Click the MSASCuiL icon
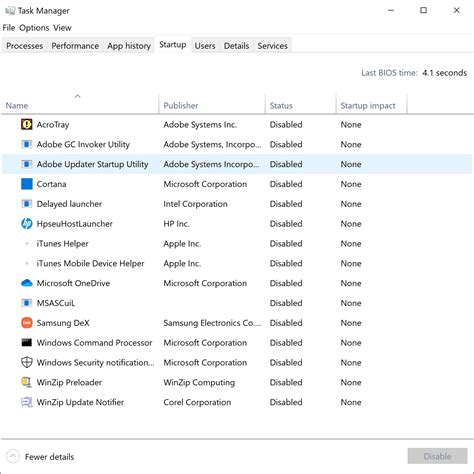 (x=27, y=303)
